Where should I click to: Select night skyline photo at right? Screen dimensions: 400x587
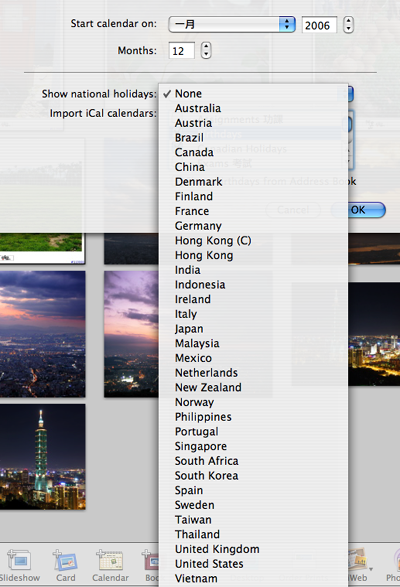click(374, 334)
